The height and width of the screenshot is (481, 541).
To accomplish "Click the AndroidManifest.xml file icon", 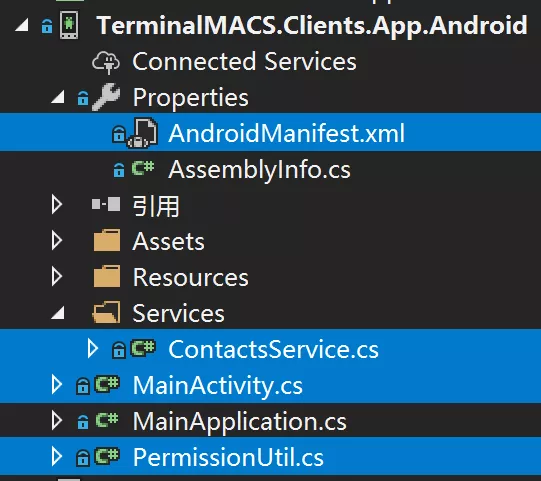I will point(143,133).
